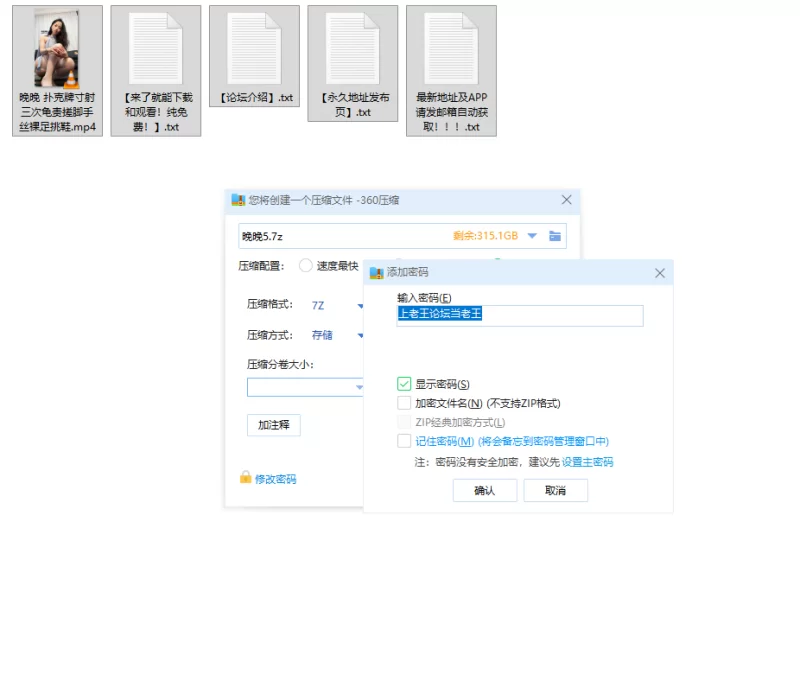Click the 设置主密码 link
The image size is (800, 681).
point(587,462)
